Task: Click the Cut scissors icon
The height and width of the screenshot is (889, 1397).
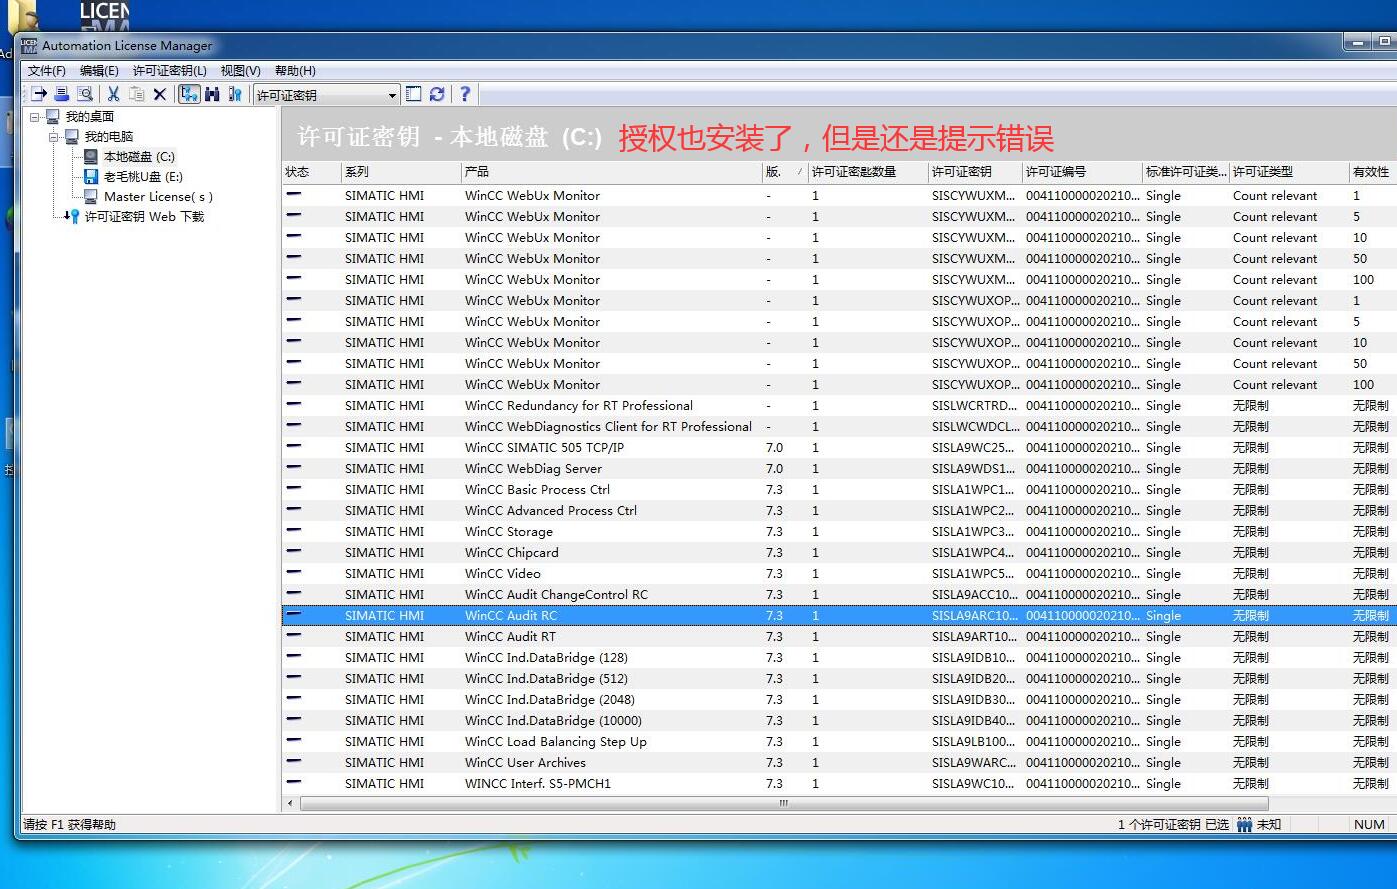Action: [113, 94]
